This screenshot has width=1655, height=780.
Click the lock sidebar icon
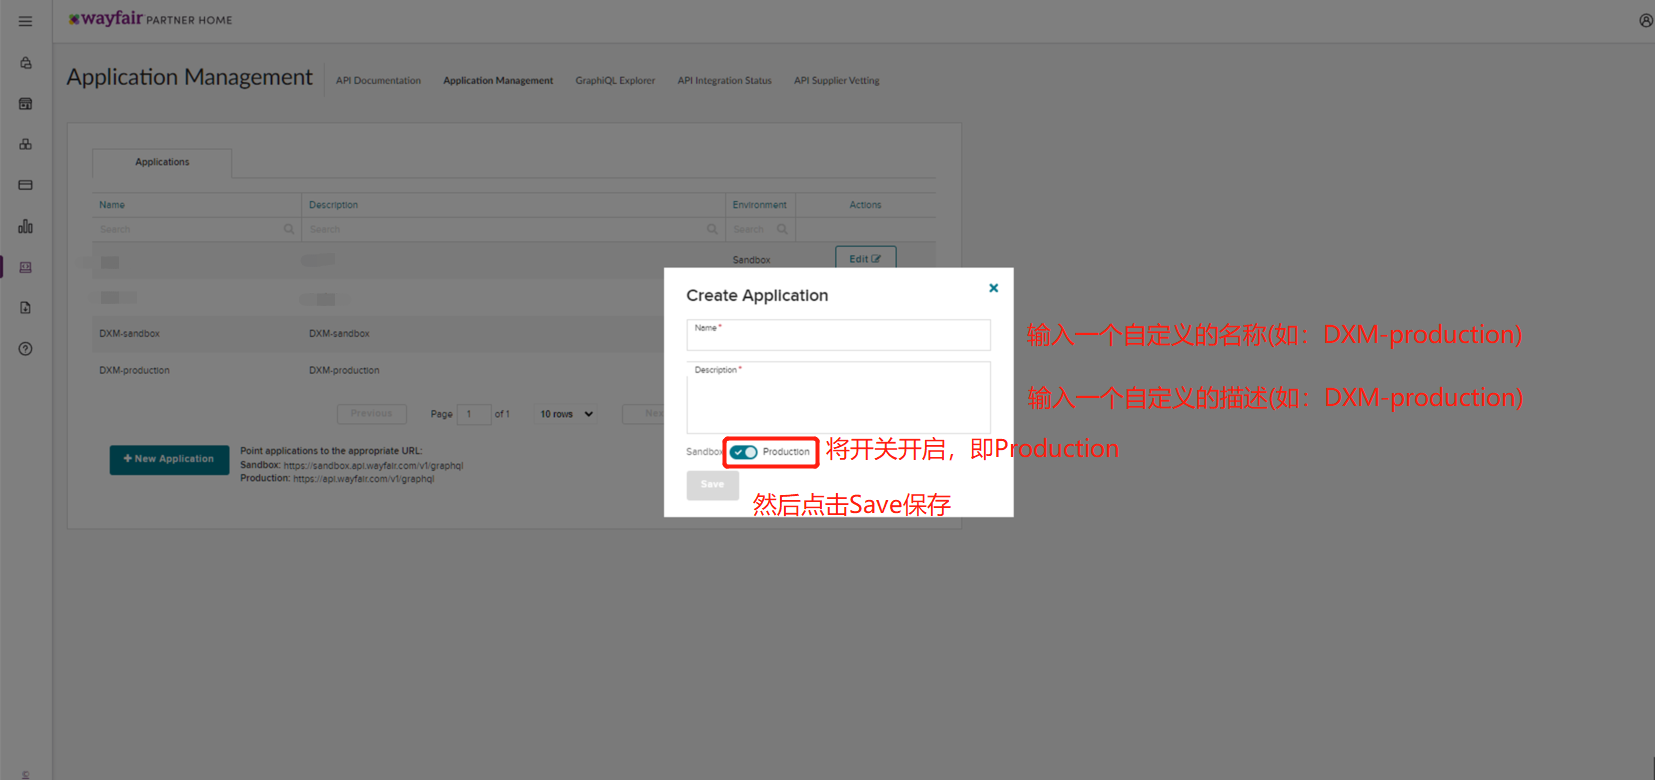[26, 63]
